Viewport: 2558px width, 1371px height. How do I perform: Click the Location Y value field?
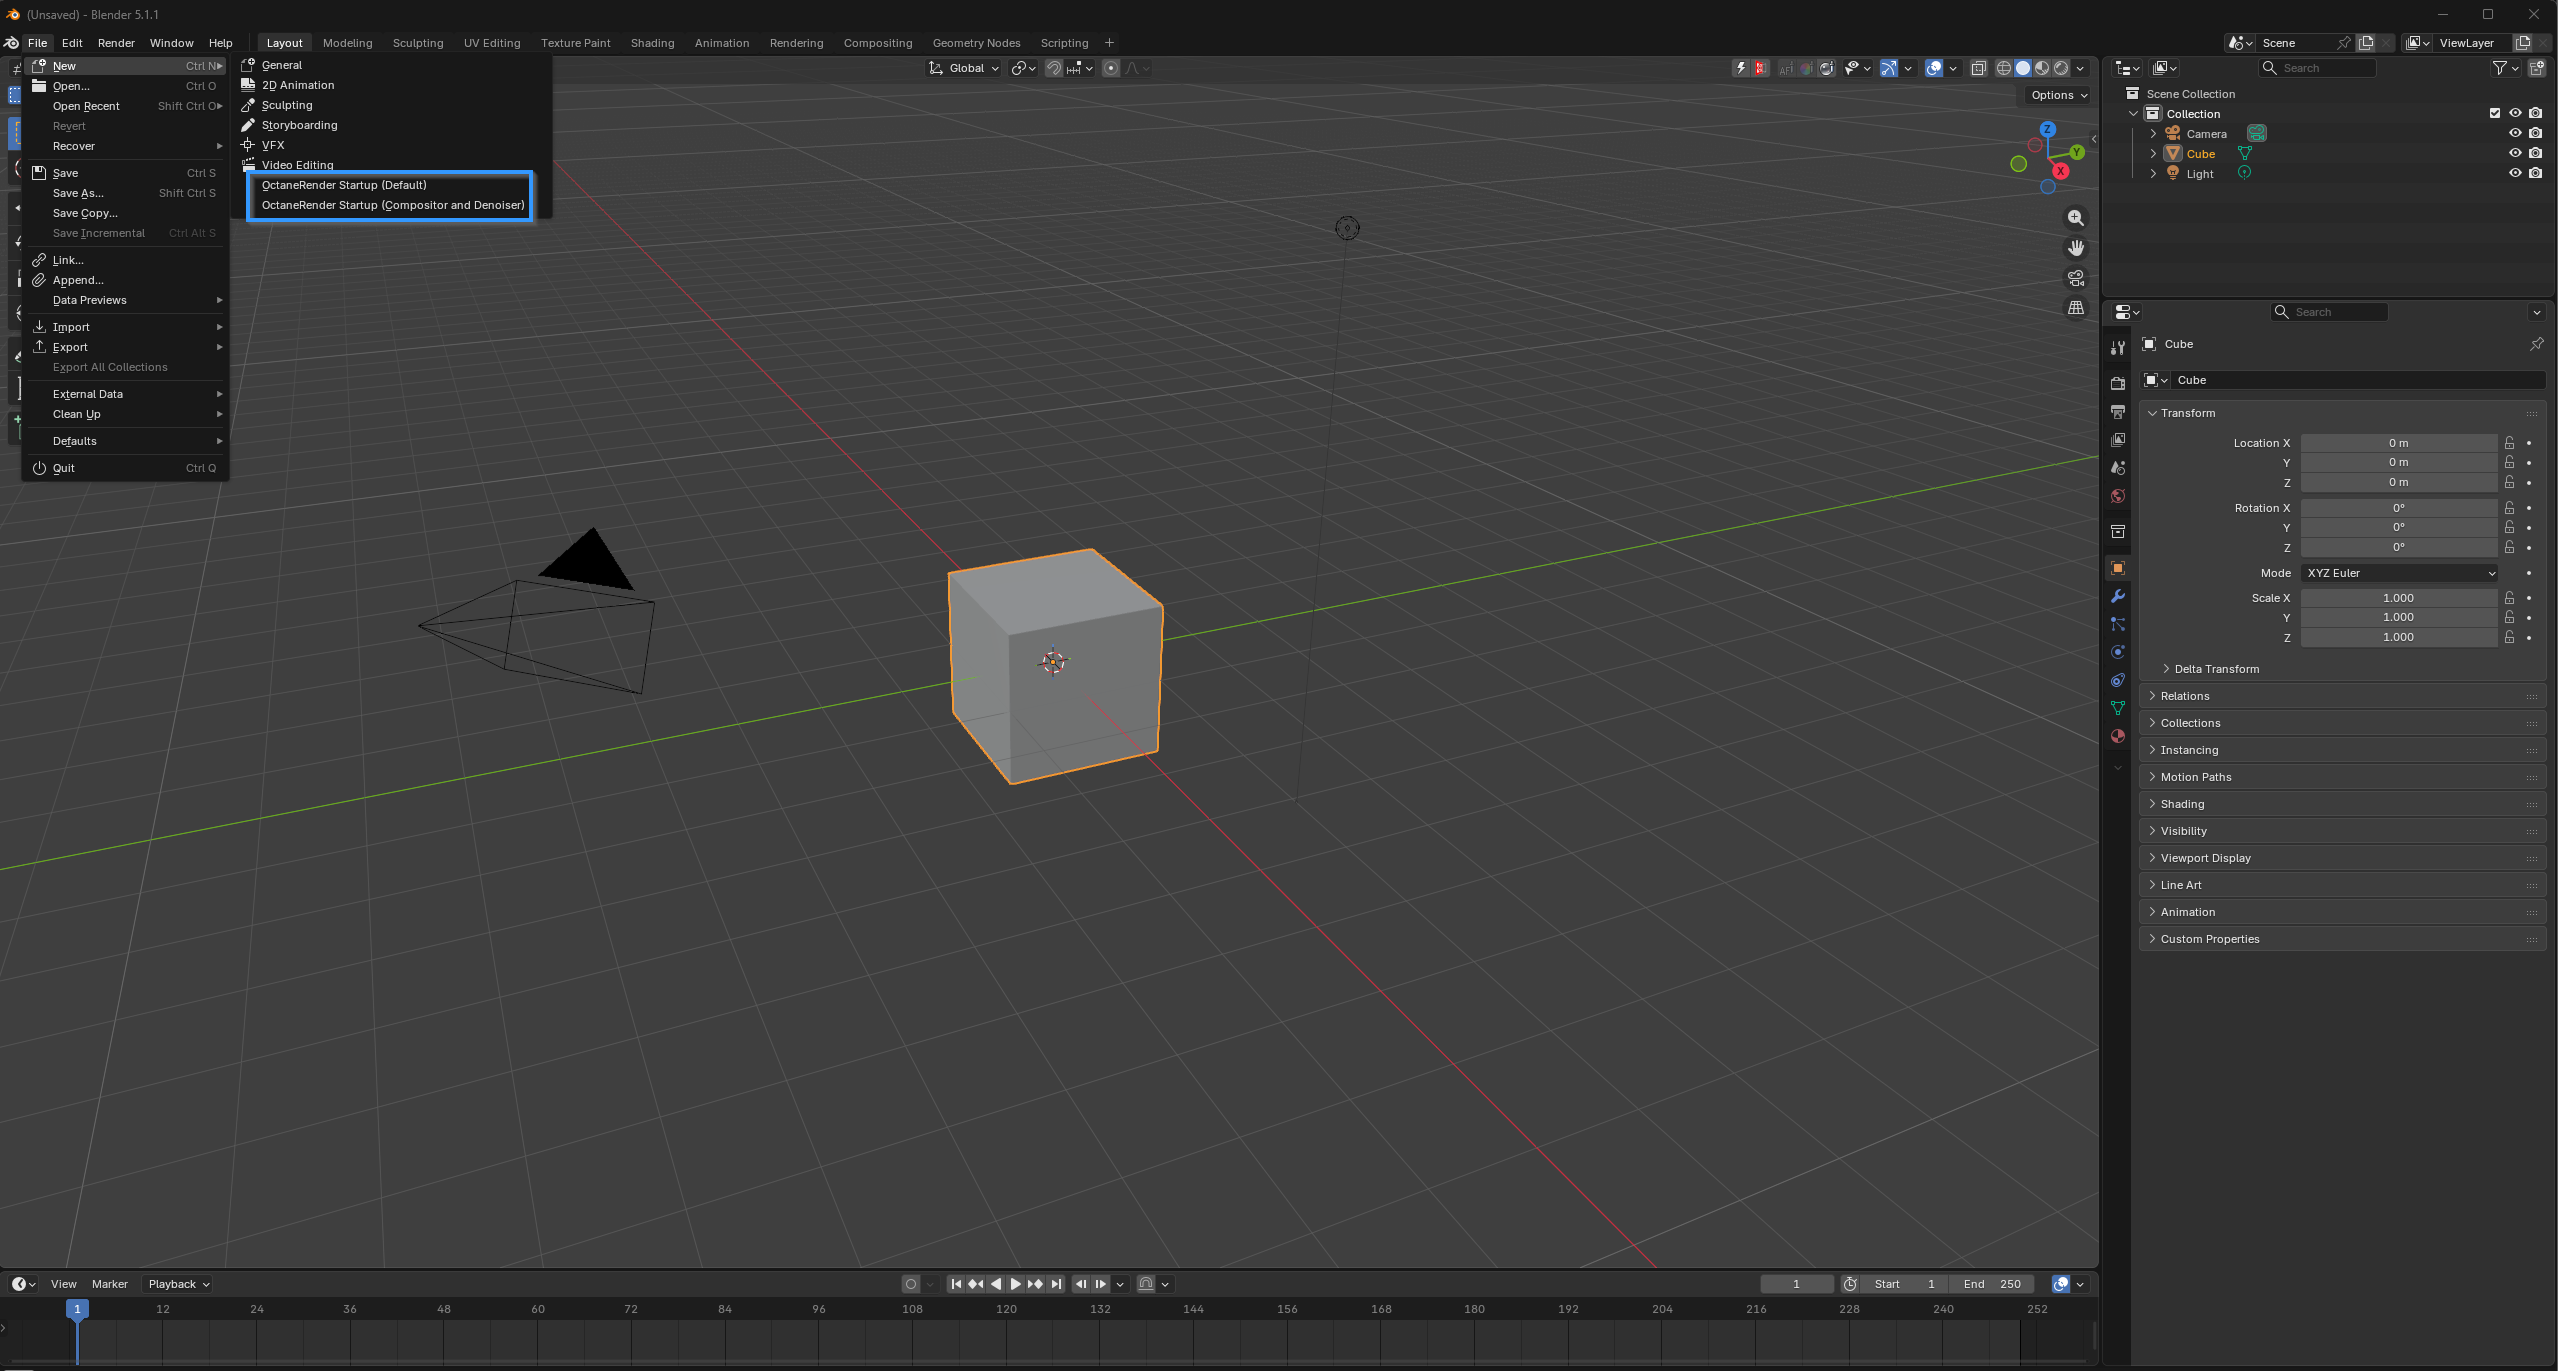tap(2399, 462)
